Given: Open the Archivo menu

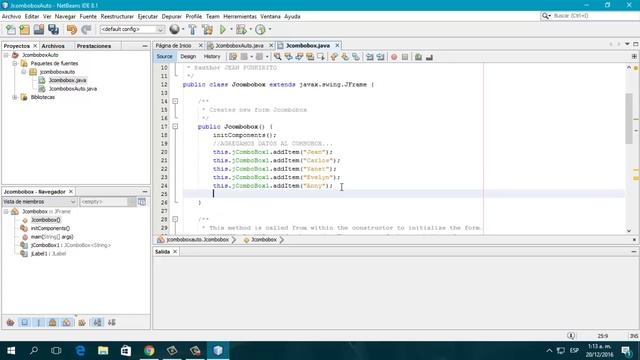Looking at the screenshot, I should point(11,16).
